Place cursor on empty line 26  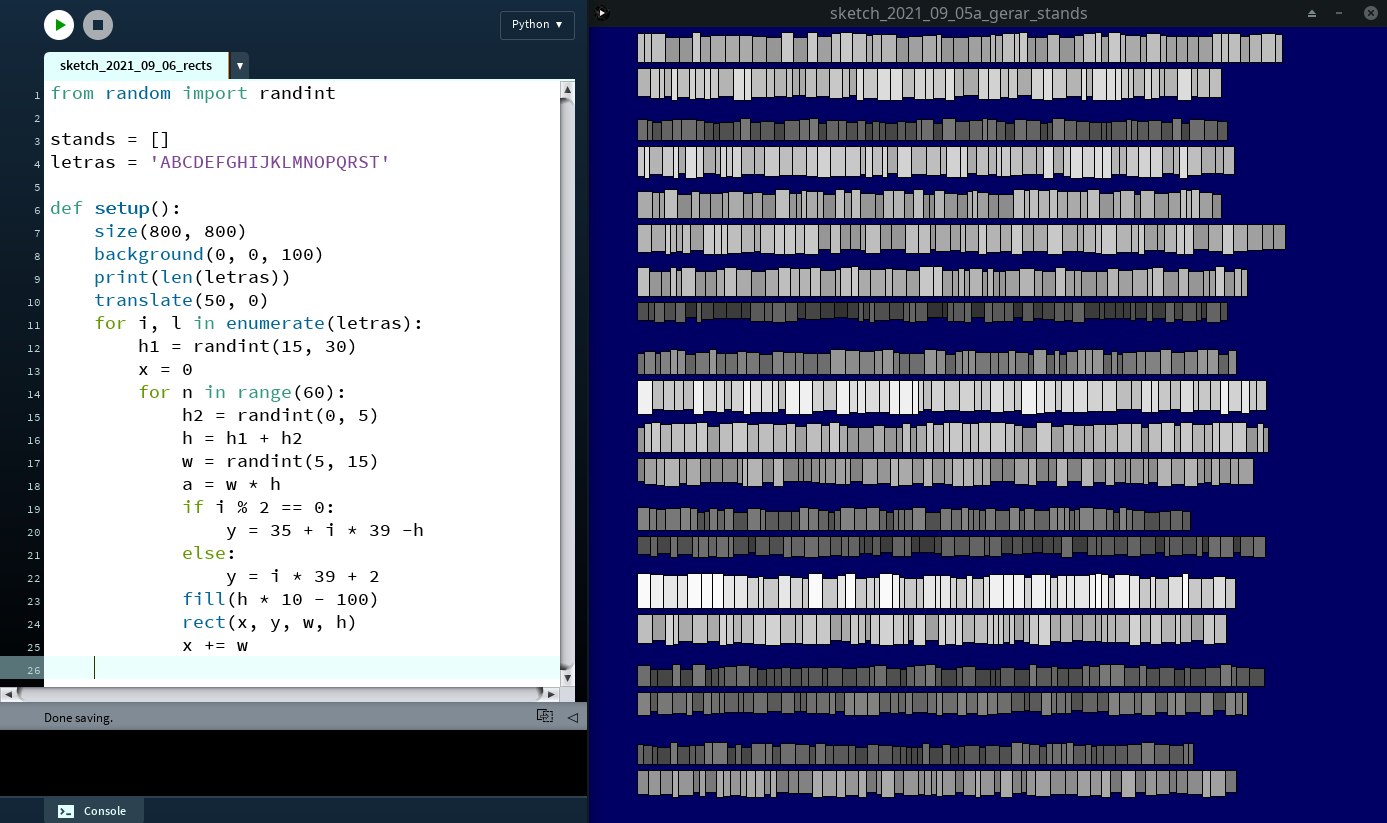point(300,668)
